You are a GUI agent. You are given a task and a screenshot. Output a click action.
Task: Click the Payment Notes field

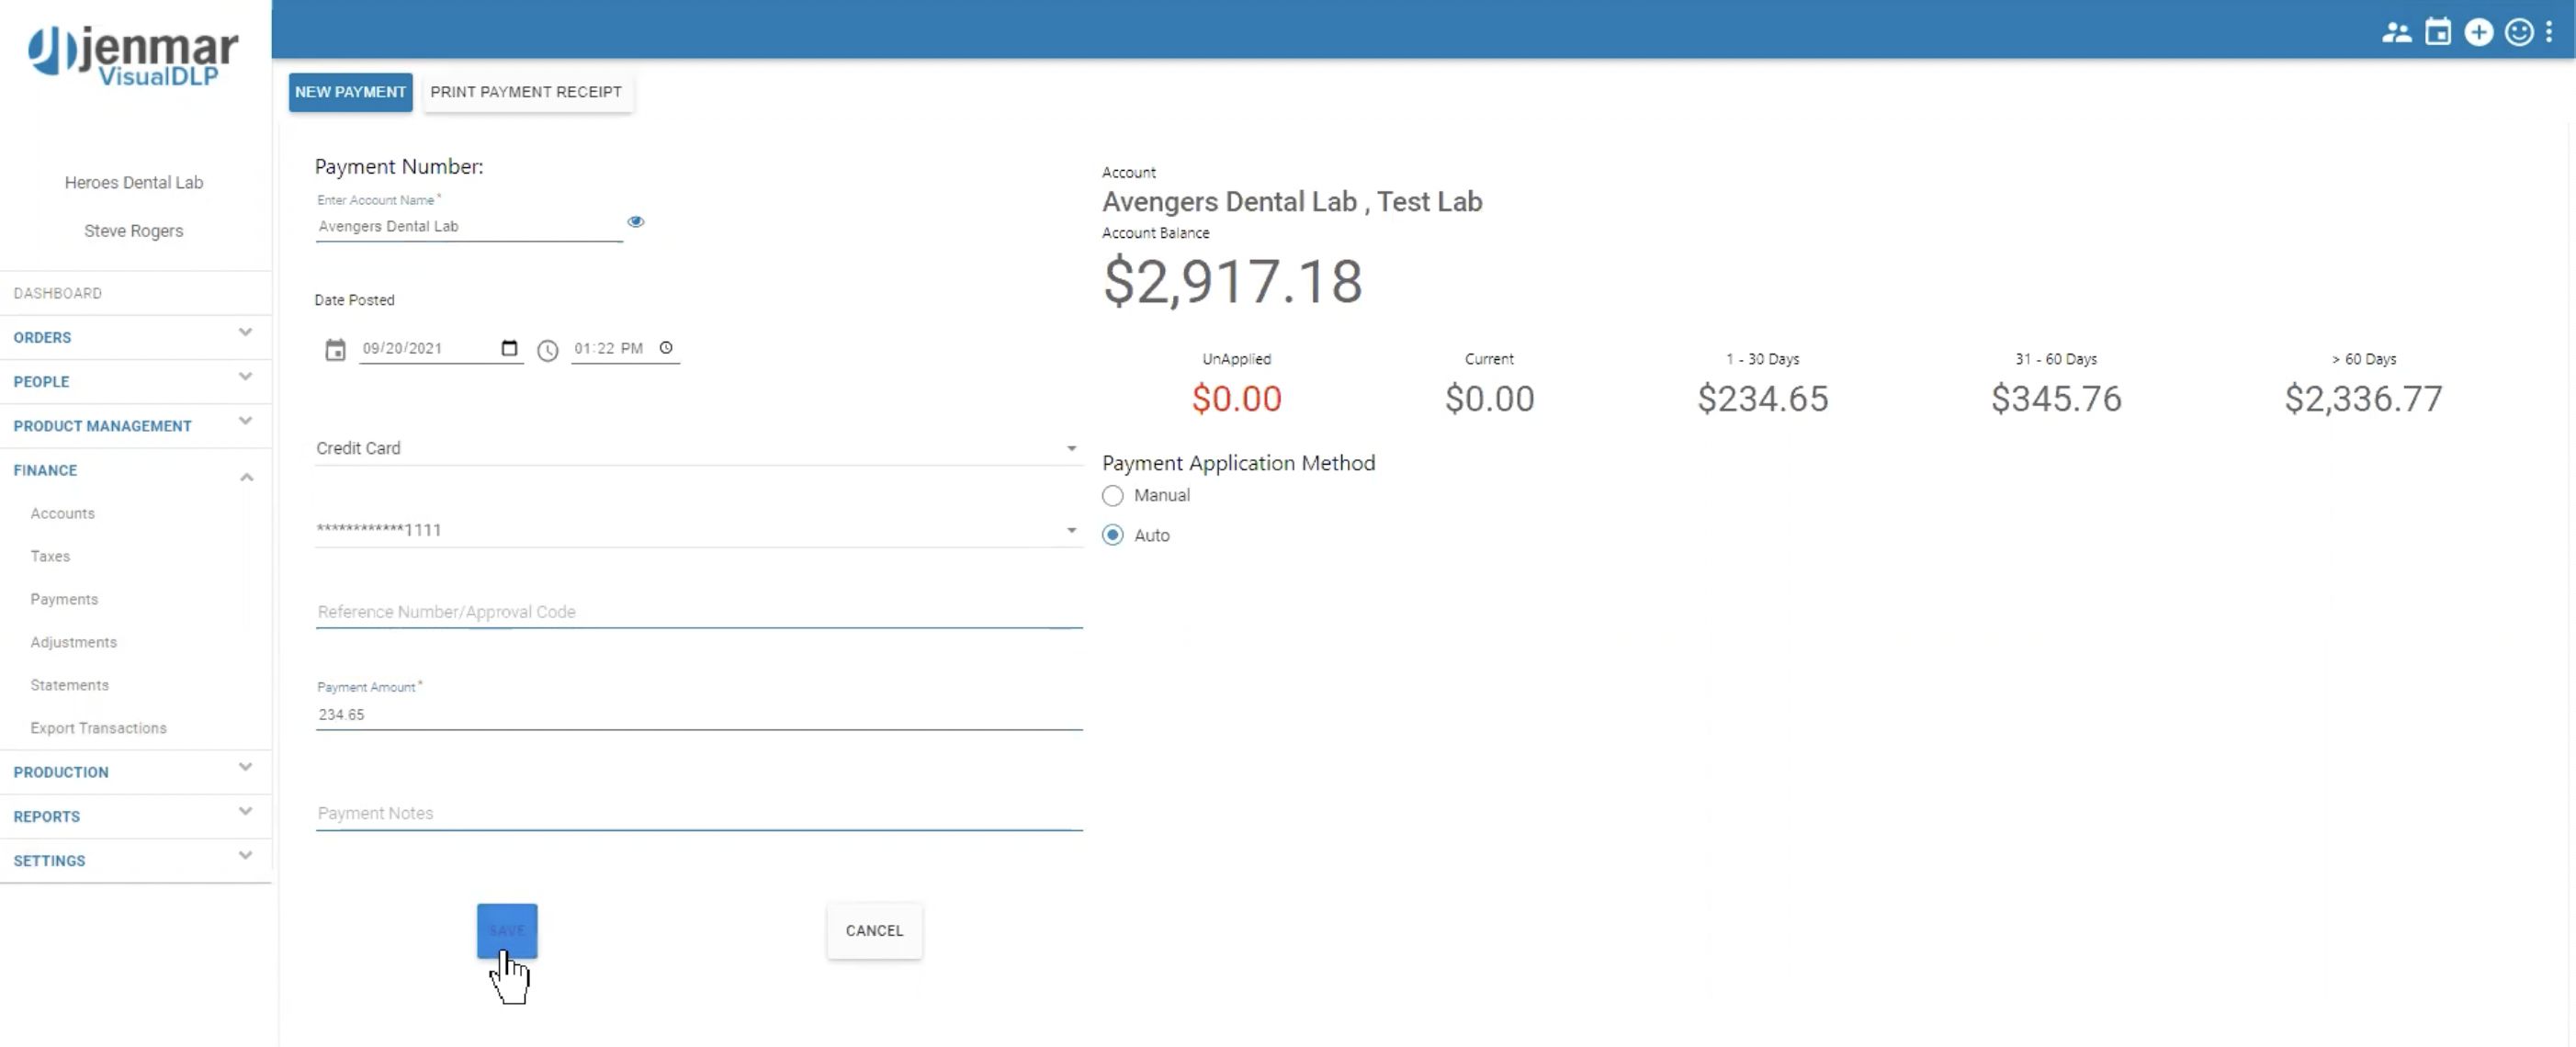(x=698, y=813)
